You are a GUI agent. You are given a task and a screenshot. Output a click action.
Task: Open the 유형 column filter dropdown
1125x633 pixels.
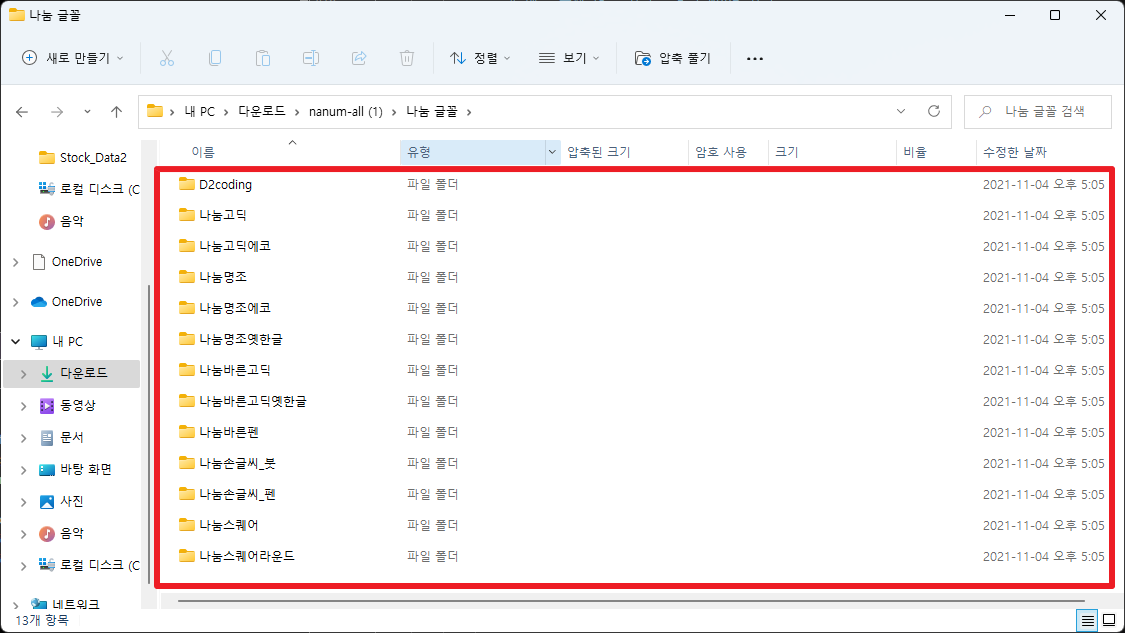point(552,152)
